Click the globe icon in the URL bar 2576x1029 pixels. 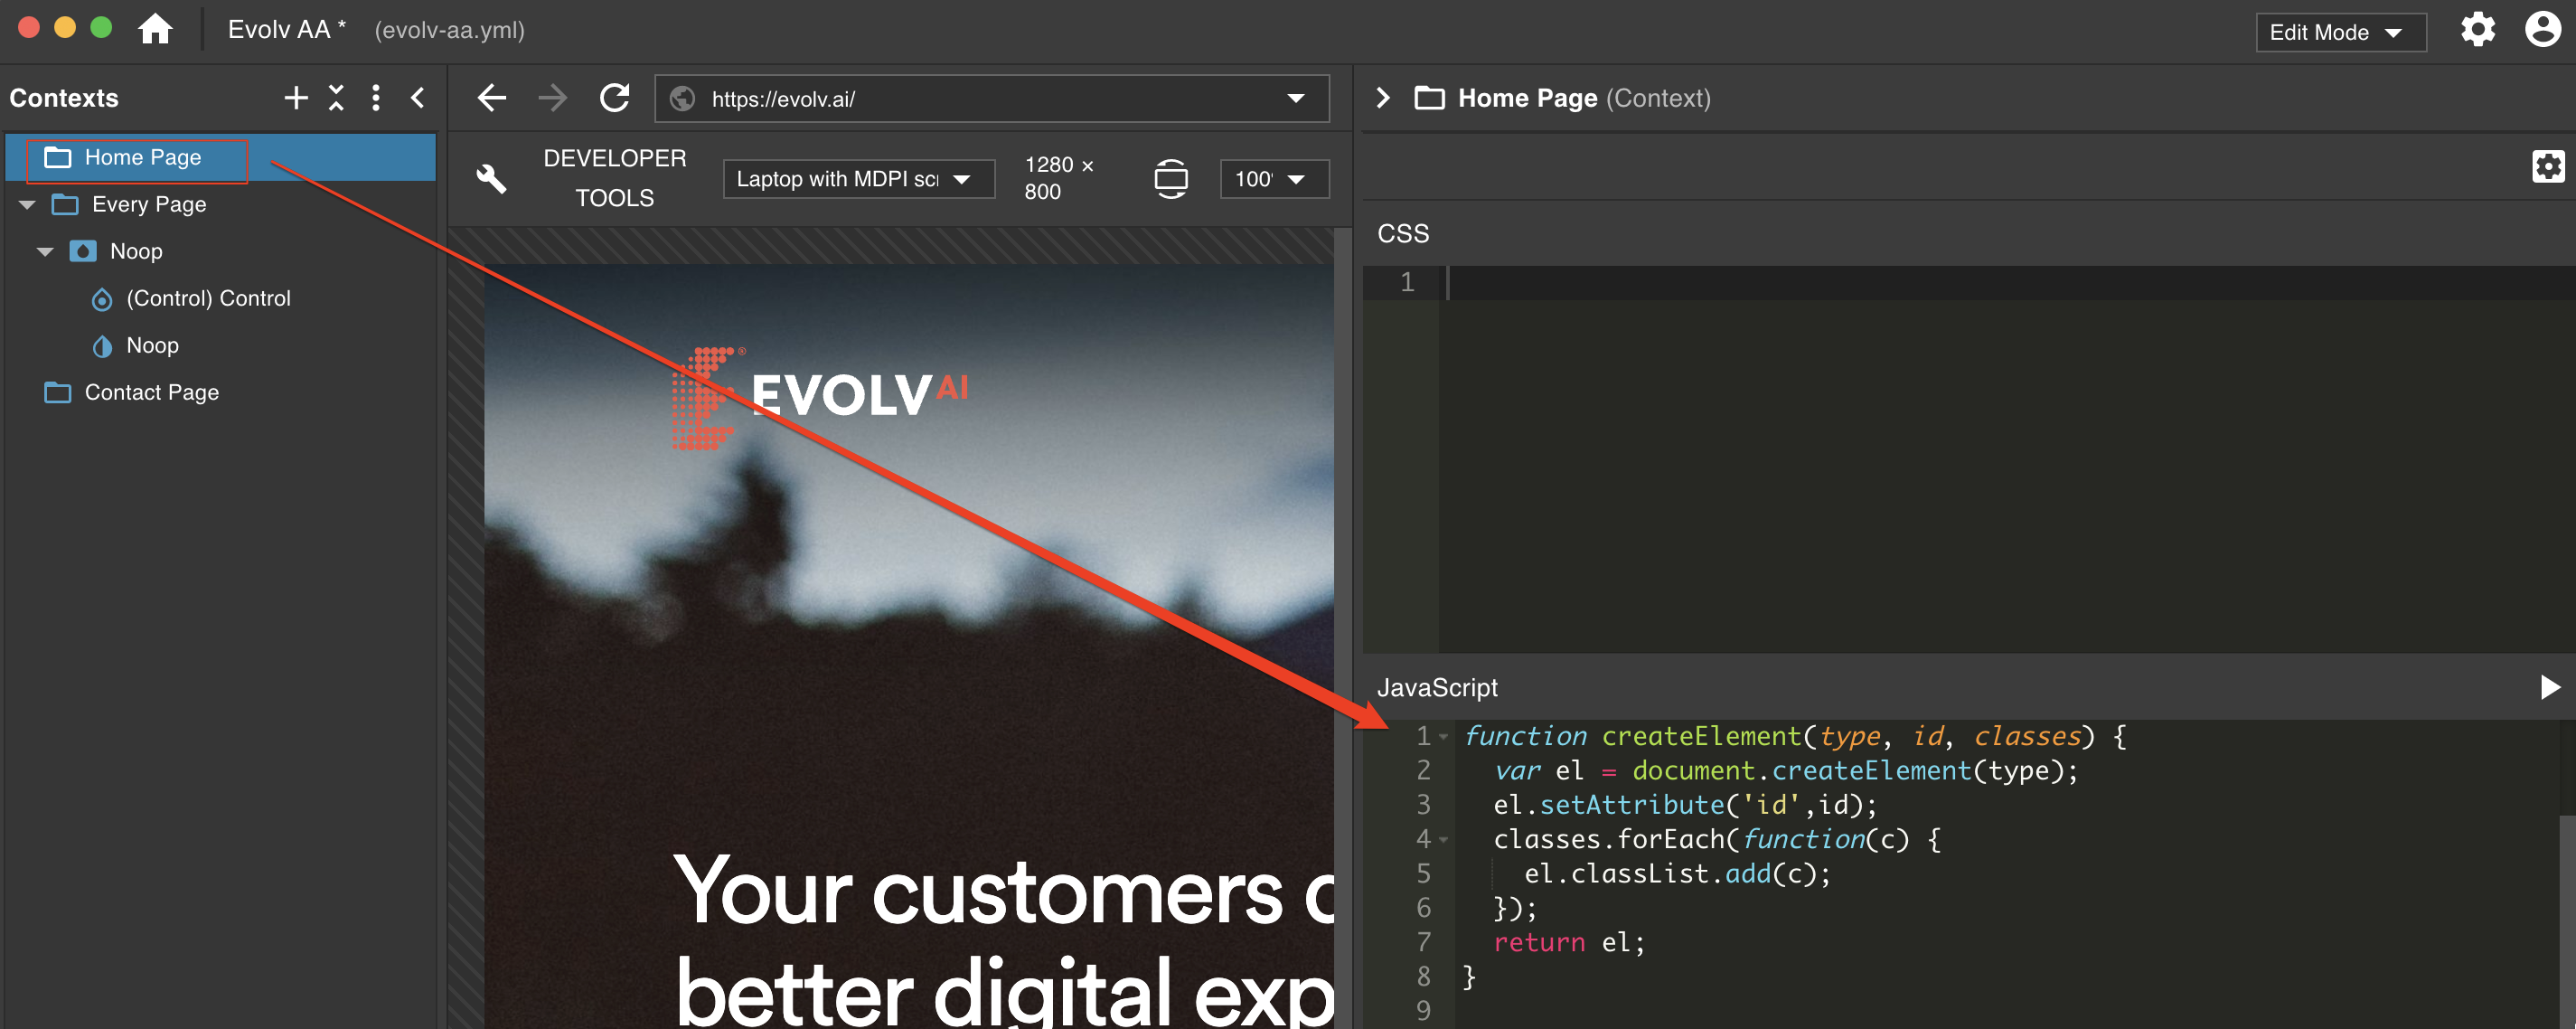[x=682, y=99]
